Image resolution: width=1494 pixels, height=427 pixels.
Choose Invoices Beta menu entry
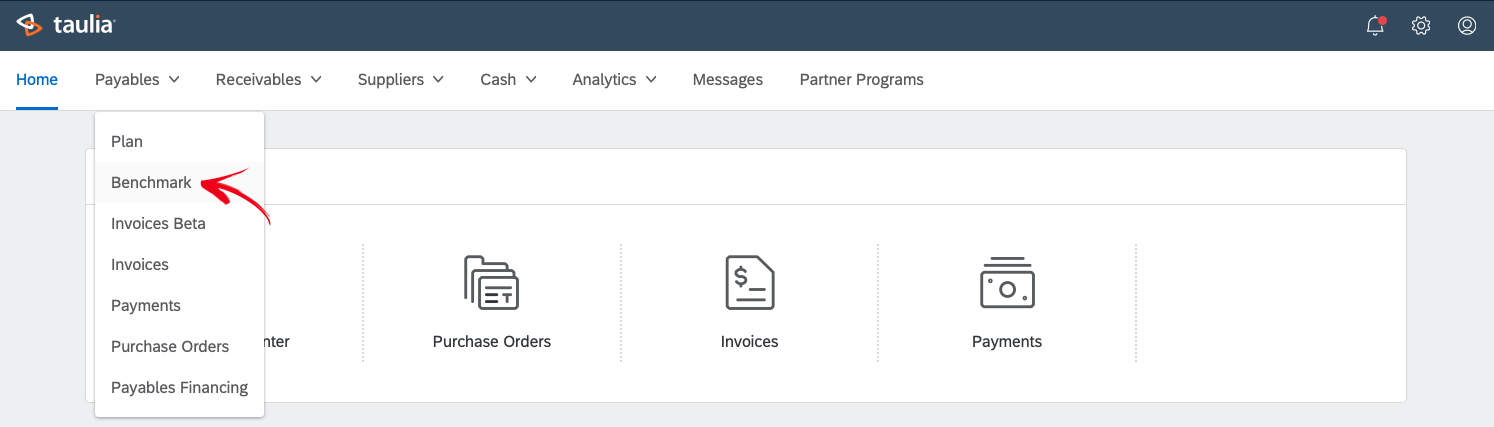(x=158, y=224)
